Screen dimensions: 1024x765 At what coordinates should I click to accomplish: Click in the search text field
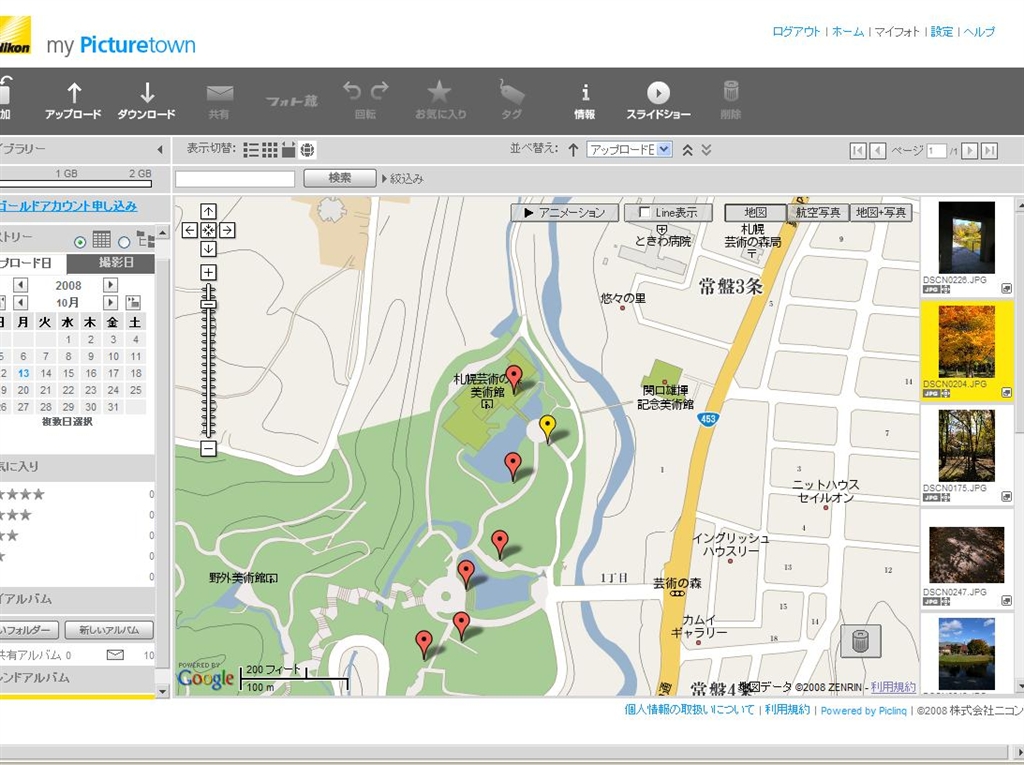(235, 178)
